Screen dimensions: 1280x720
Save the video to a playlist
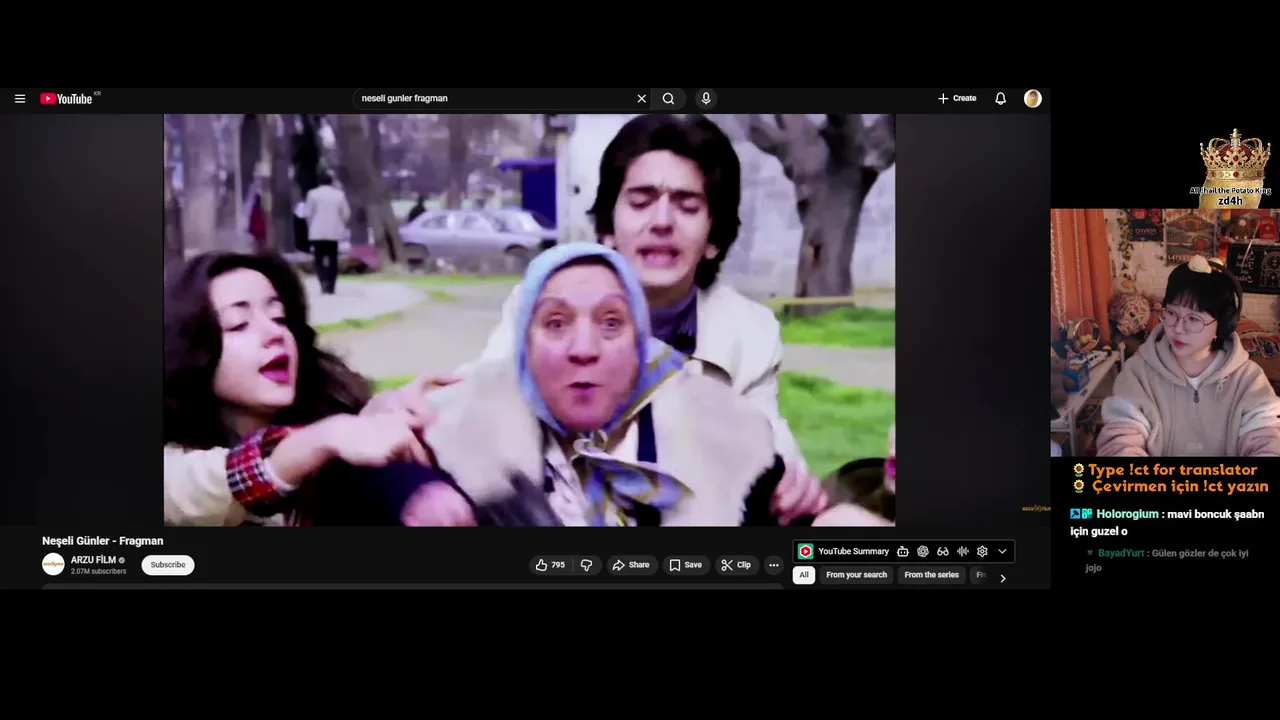coord(686,565)
